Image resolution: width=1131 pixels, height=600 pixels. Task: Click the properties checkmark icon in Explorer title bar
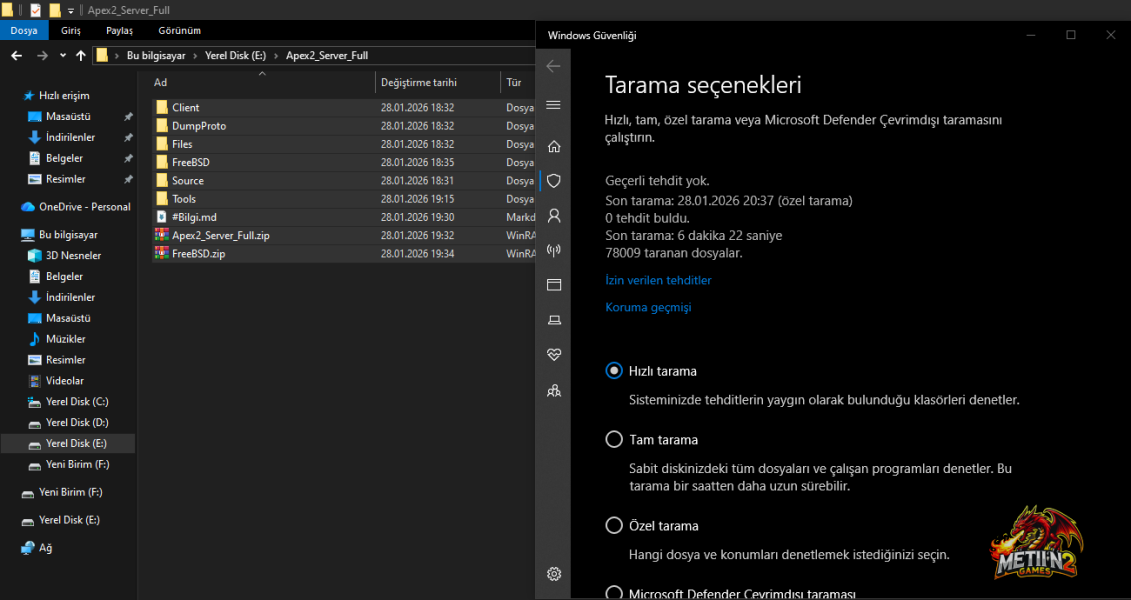35,10
